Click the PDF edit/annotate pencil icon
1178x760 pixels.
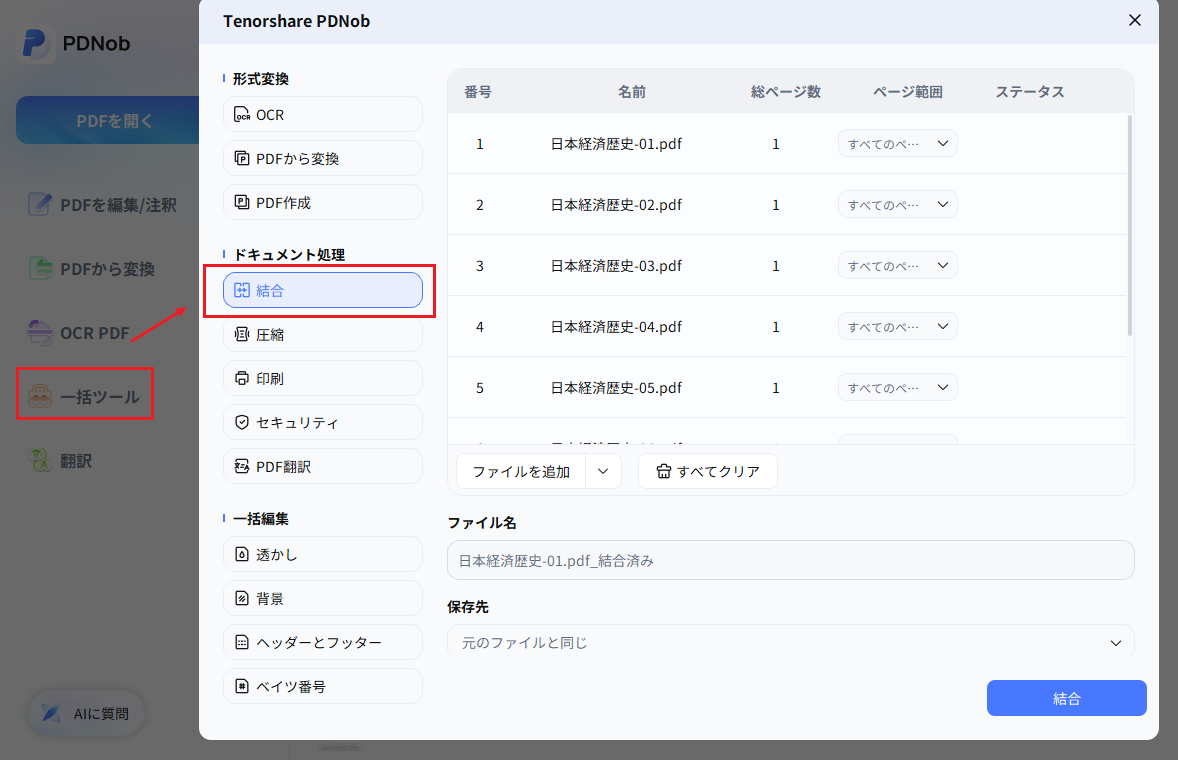click(x=40, y=204)
